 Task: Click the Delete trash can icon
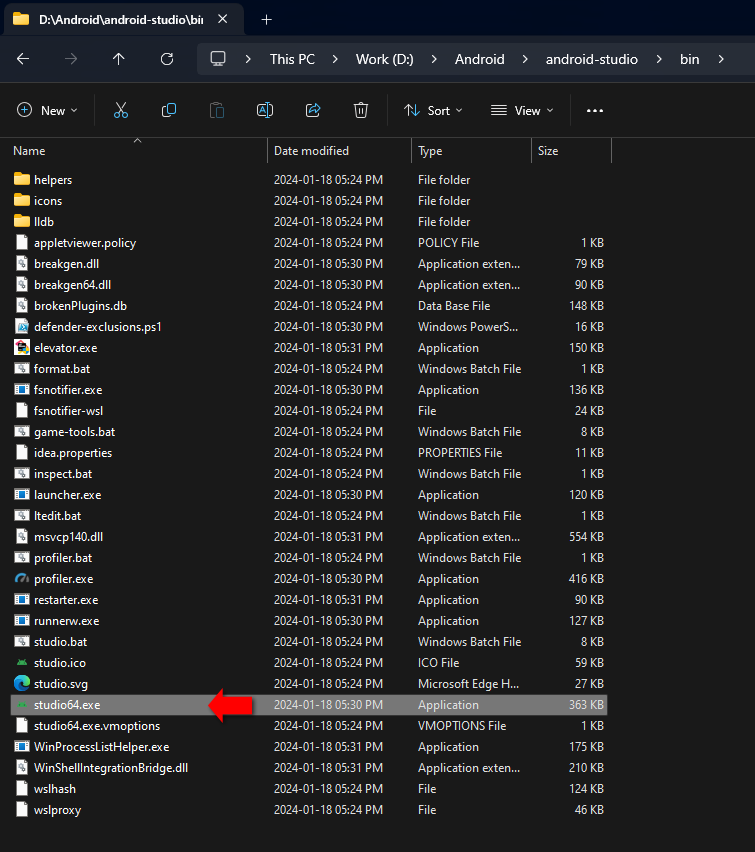click(x=361, y=110)
